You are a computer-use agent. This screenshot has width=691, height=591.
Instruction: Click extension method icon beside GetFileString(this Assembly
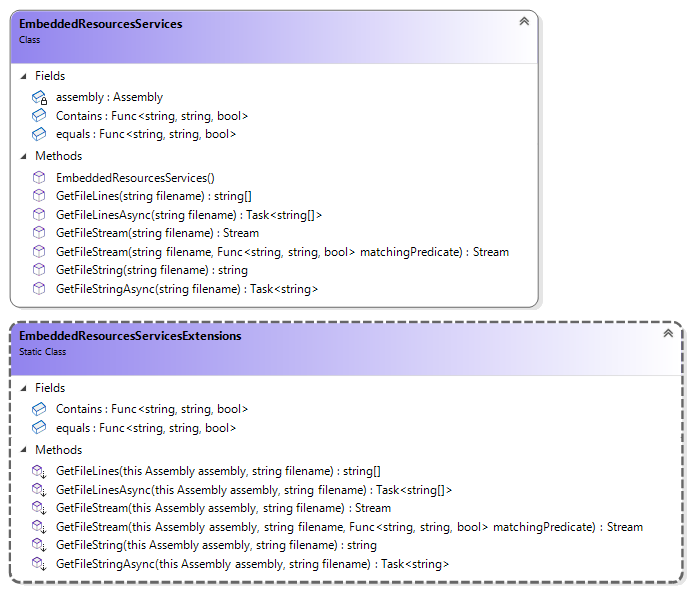pyautogui.click(x=39, y=545)
